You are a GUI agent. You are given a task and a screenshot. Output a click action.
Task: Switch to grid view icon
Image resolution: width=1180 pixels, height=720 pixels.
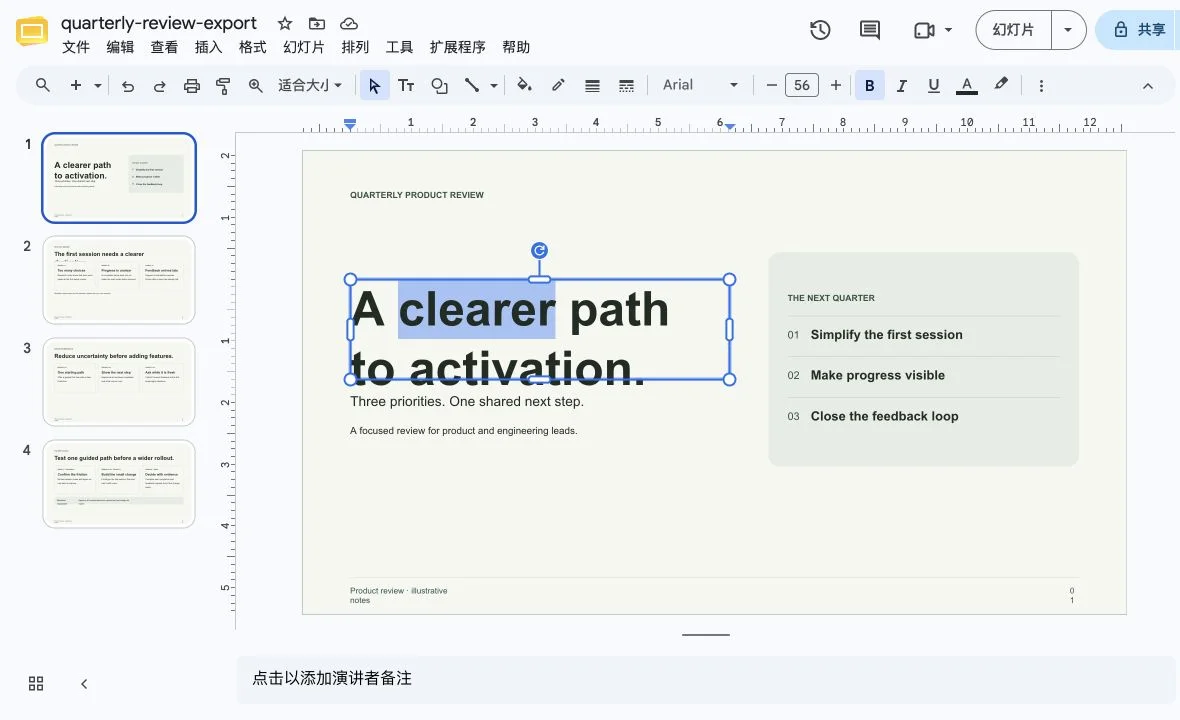(36, 683)
